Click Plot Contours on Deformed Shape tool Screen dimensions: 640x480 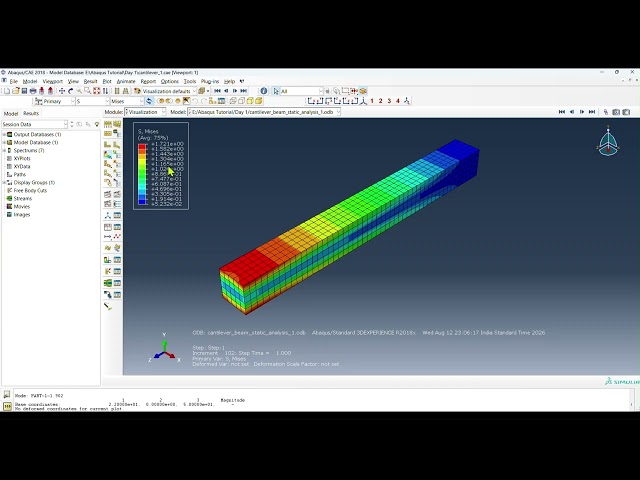108,155
